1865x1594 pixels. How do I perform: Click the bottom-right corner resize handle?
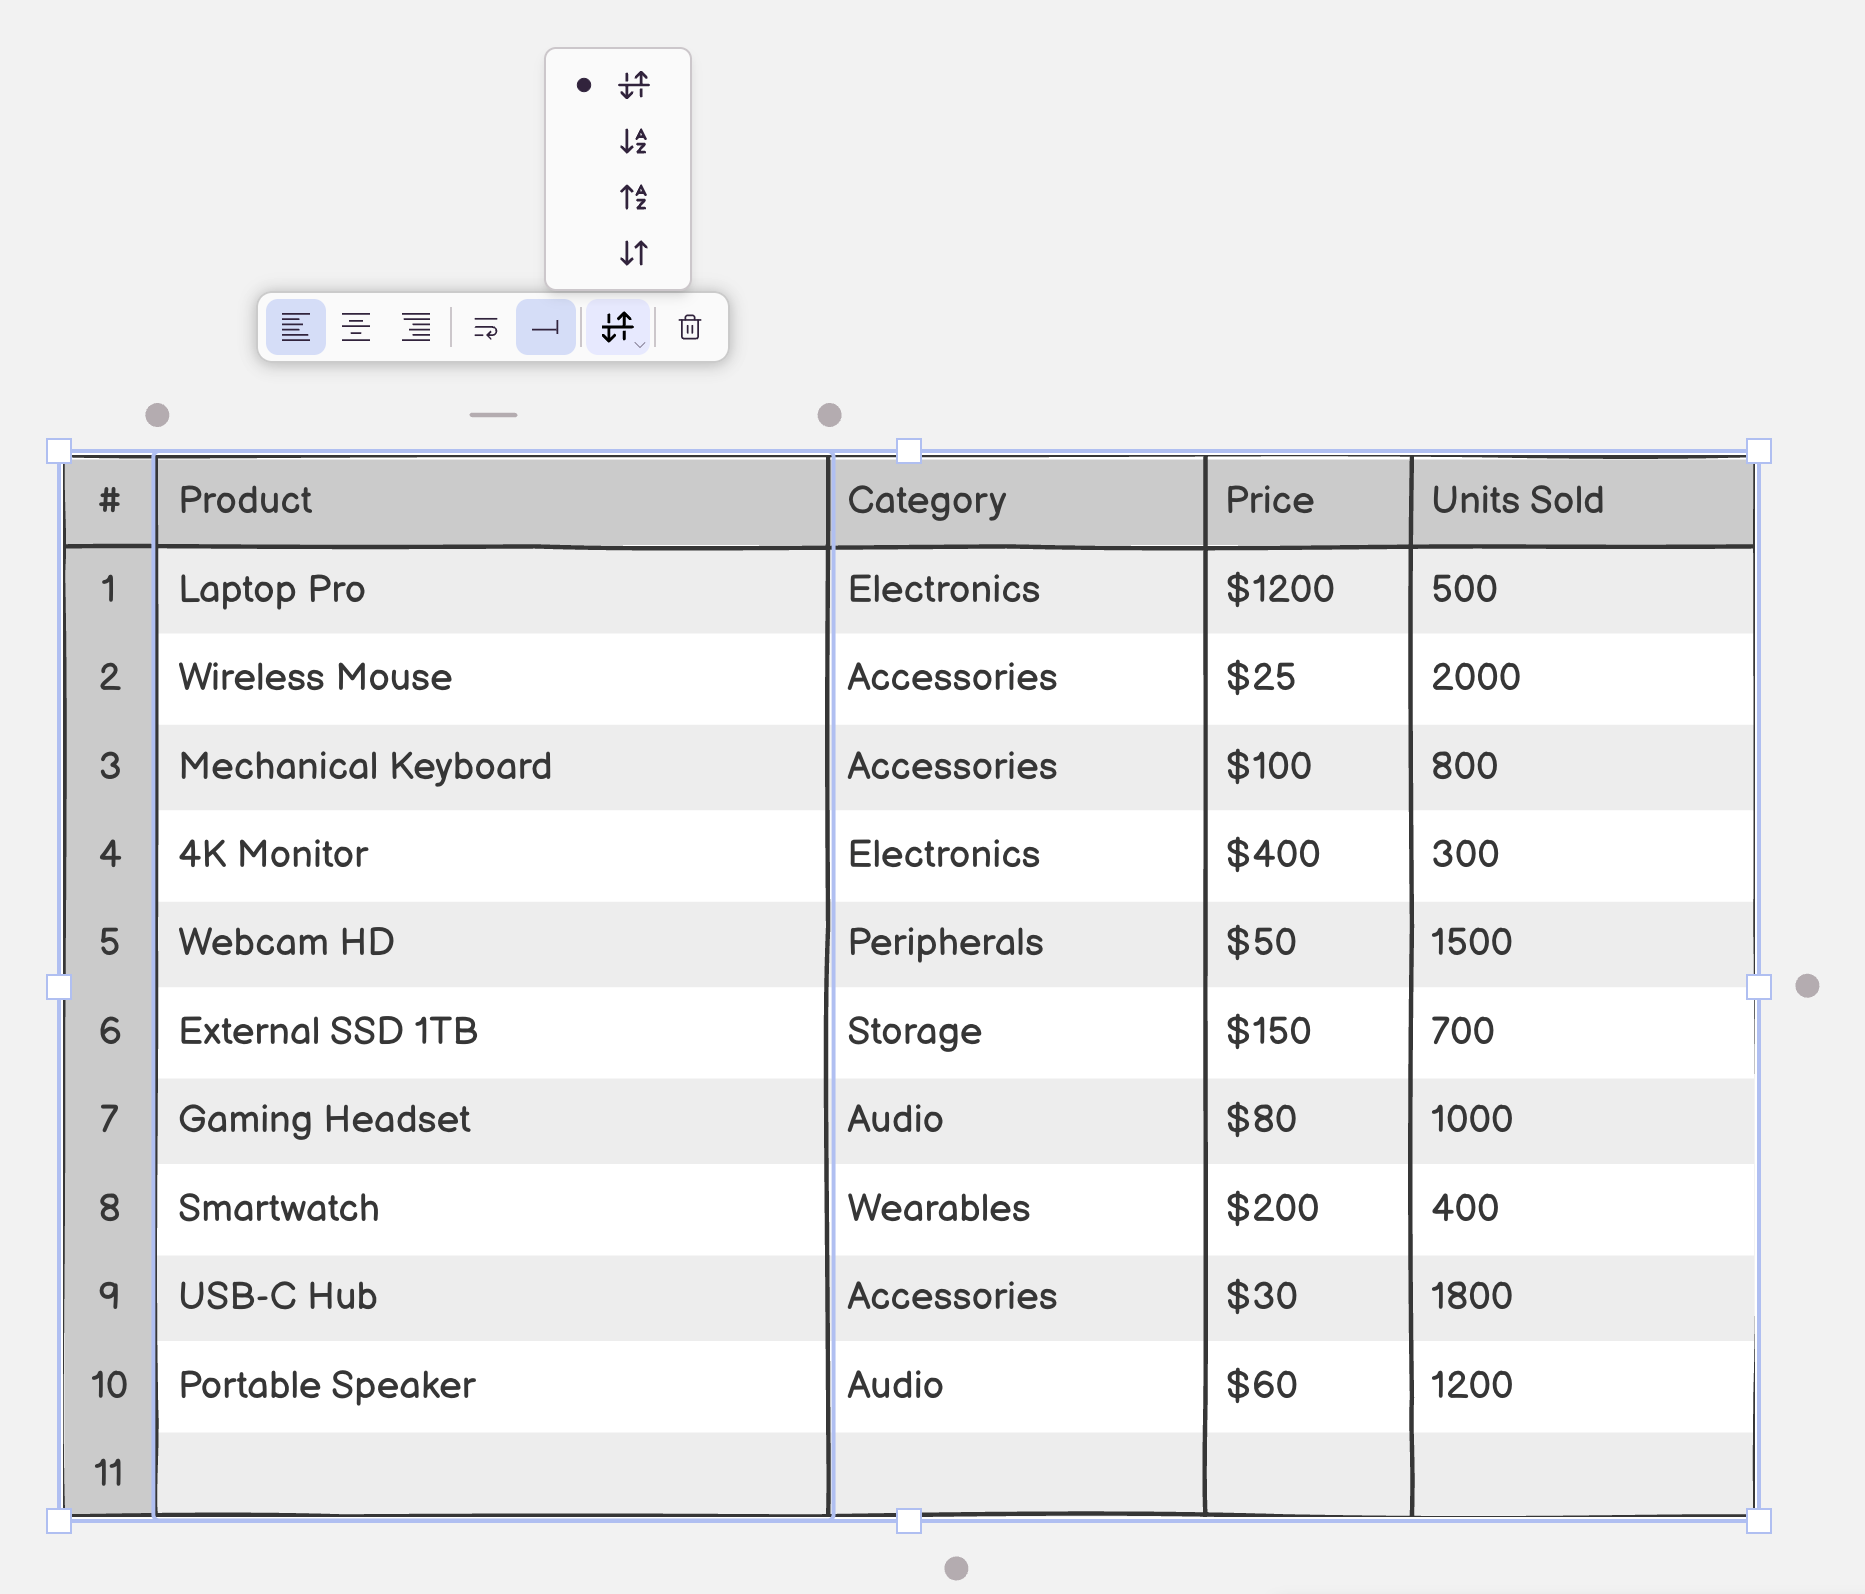coord(1758,1521)
